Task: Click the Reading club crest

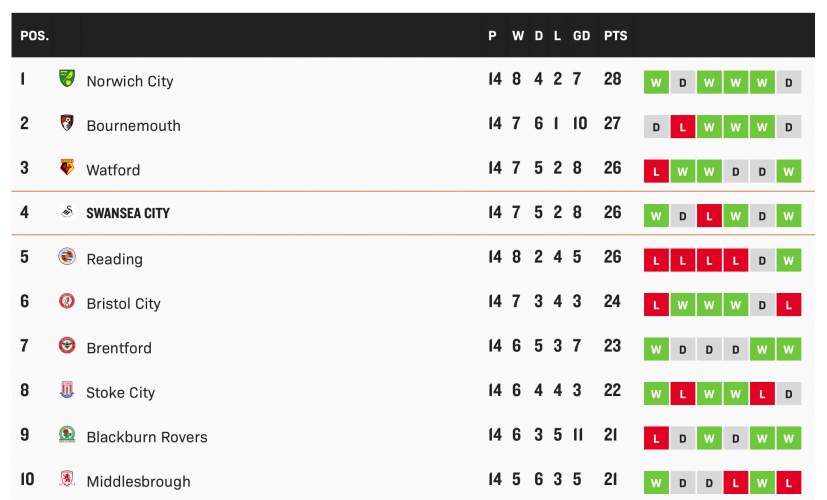Action: click(x=67, y=257)
